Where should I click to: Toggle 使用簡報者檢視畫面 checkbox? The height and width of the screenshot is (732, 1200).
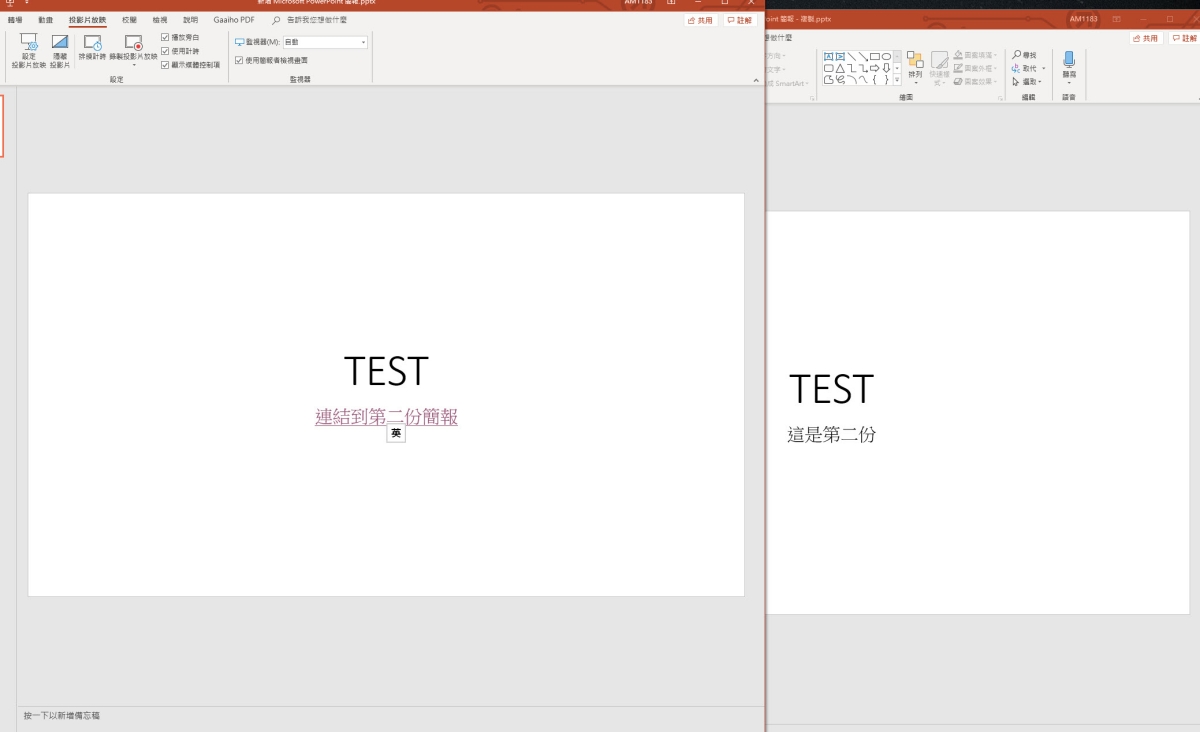tap(238, 60)
